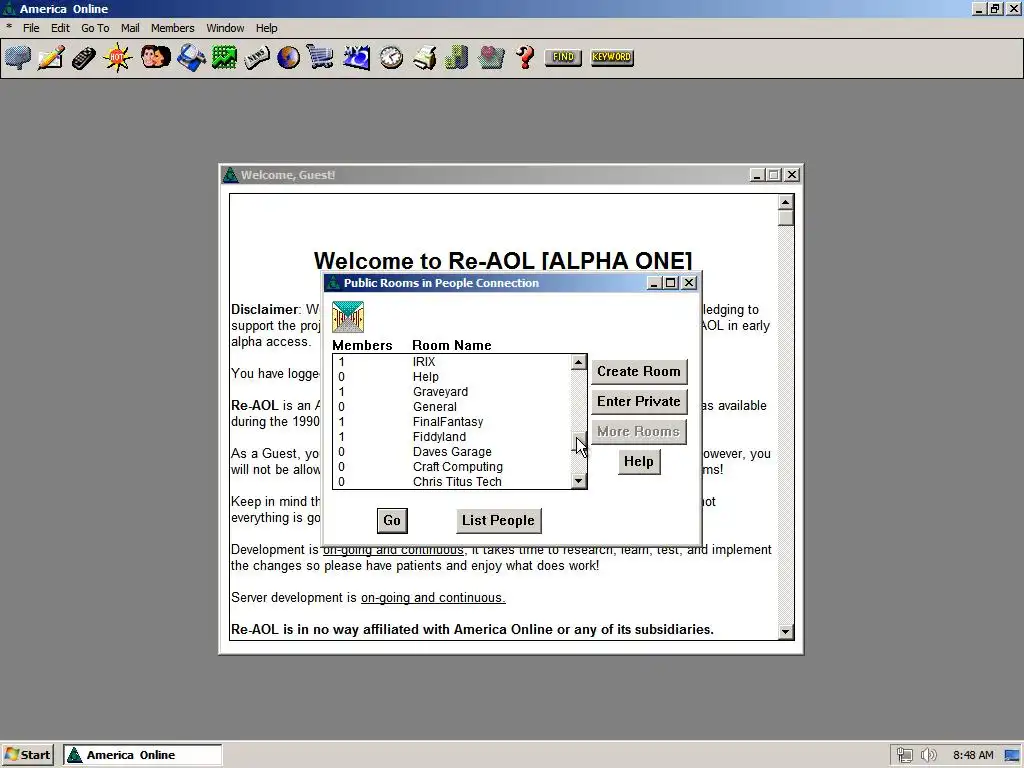Open the My AOL icon
This screenshot has height=768, width=1024.
356,57
